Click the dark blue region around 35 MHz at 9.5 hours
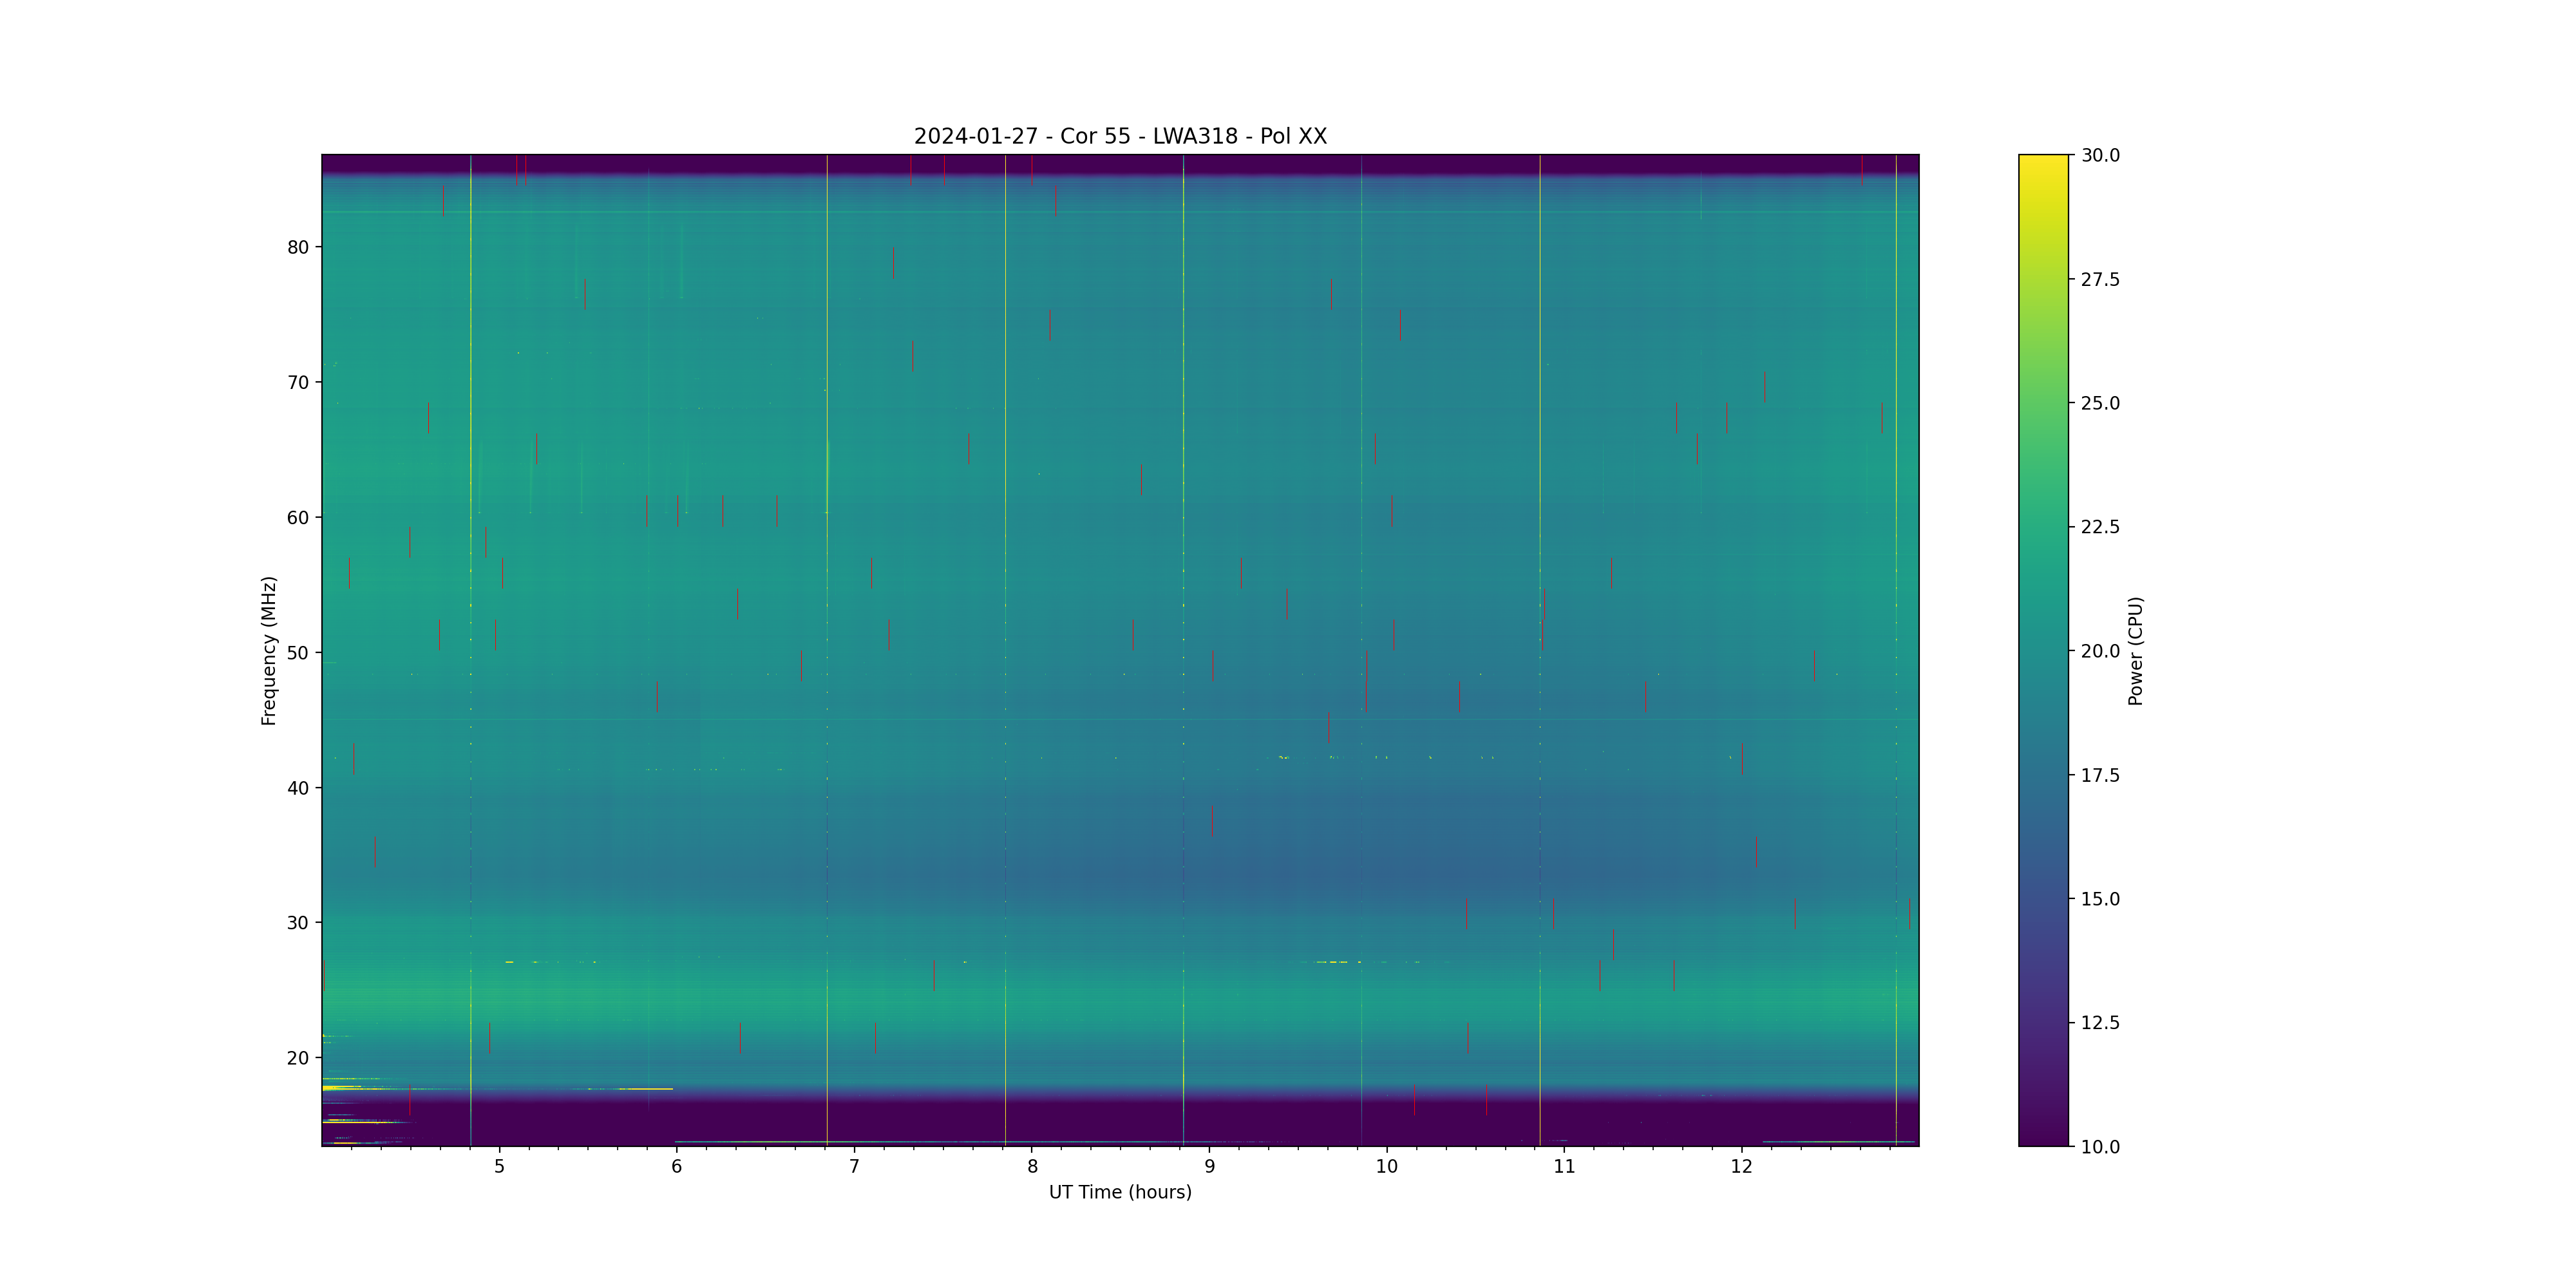 1298,855
